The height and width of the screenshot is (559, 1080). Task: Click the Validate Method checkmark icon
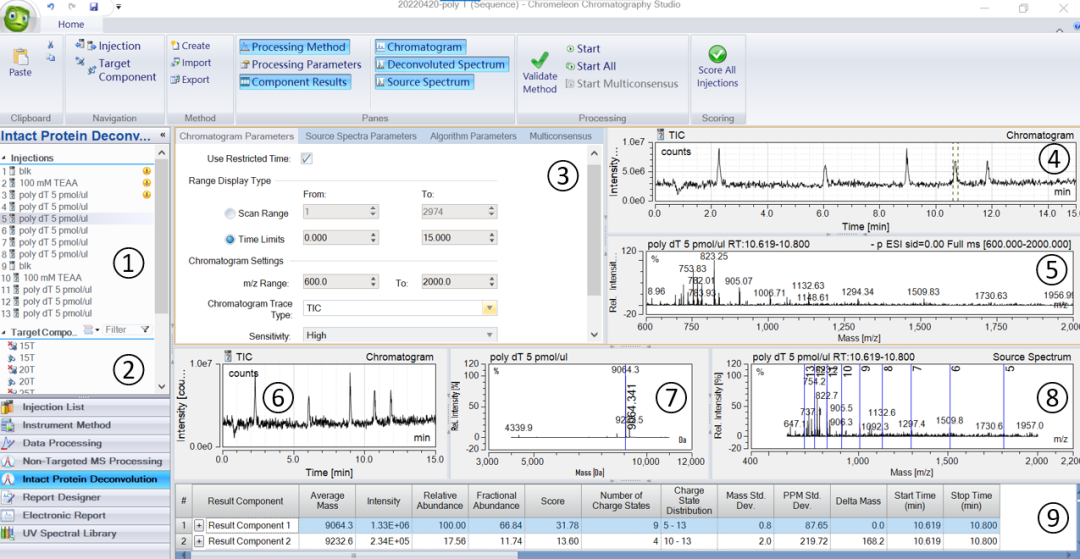pos(539,60)
